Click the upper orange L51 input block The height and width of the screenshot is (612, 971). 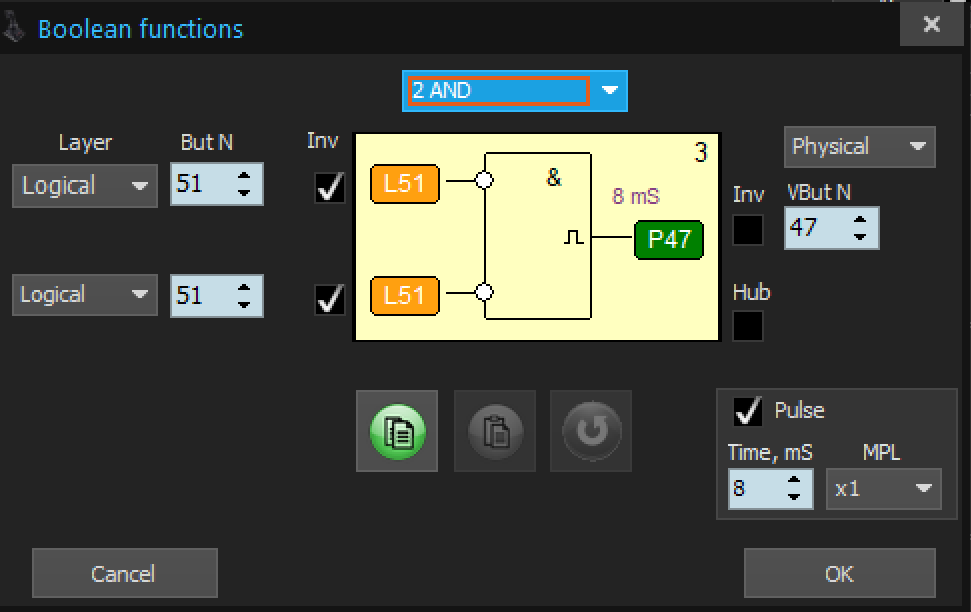[x=404, y=184]
